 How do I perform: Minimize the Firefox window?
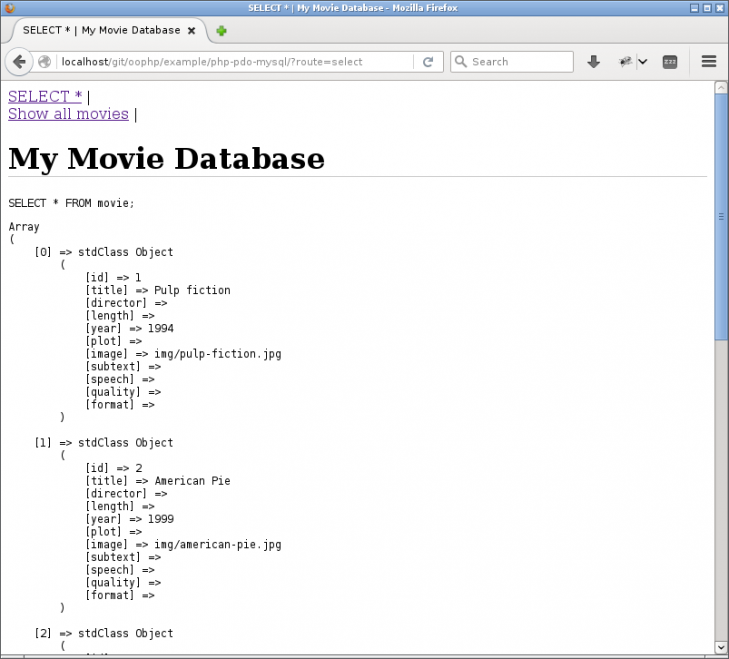pos(694,8)
